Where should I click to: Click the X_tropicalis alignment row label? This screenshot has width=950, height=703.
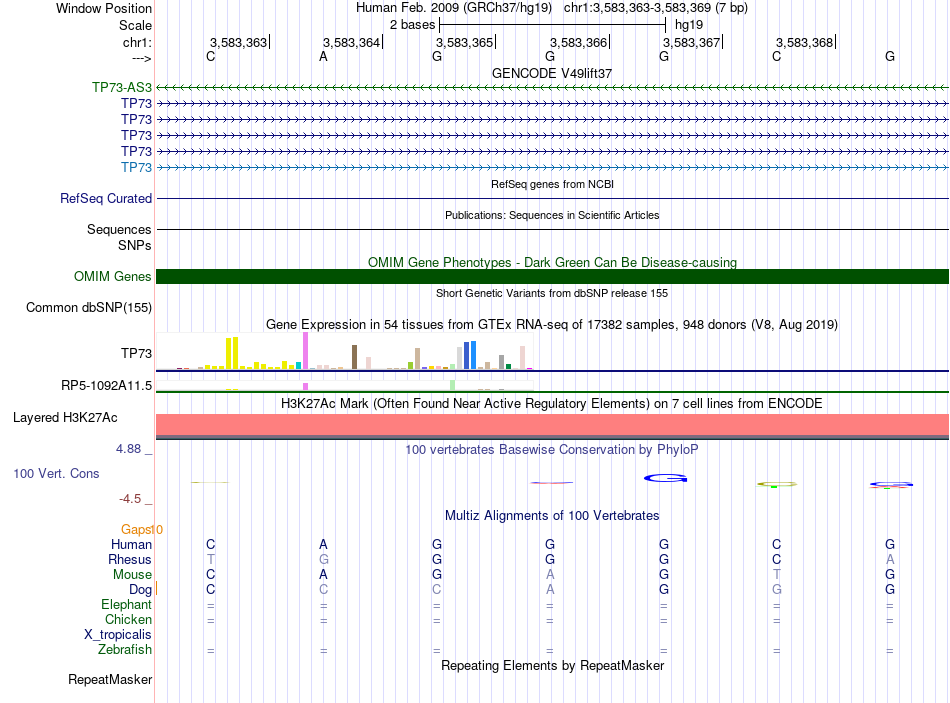118,635
